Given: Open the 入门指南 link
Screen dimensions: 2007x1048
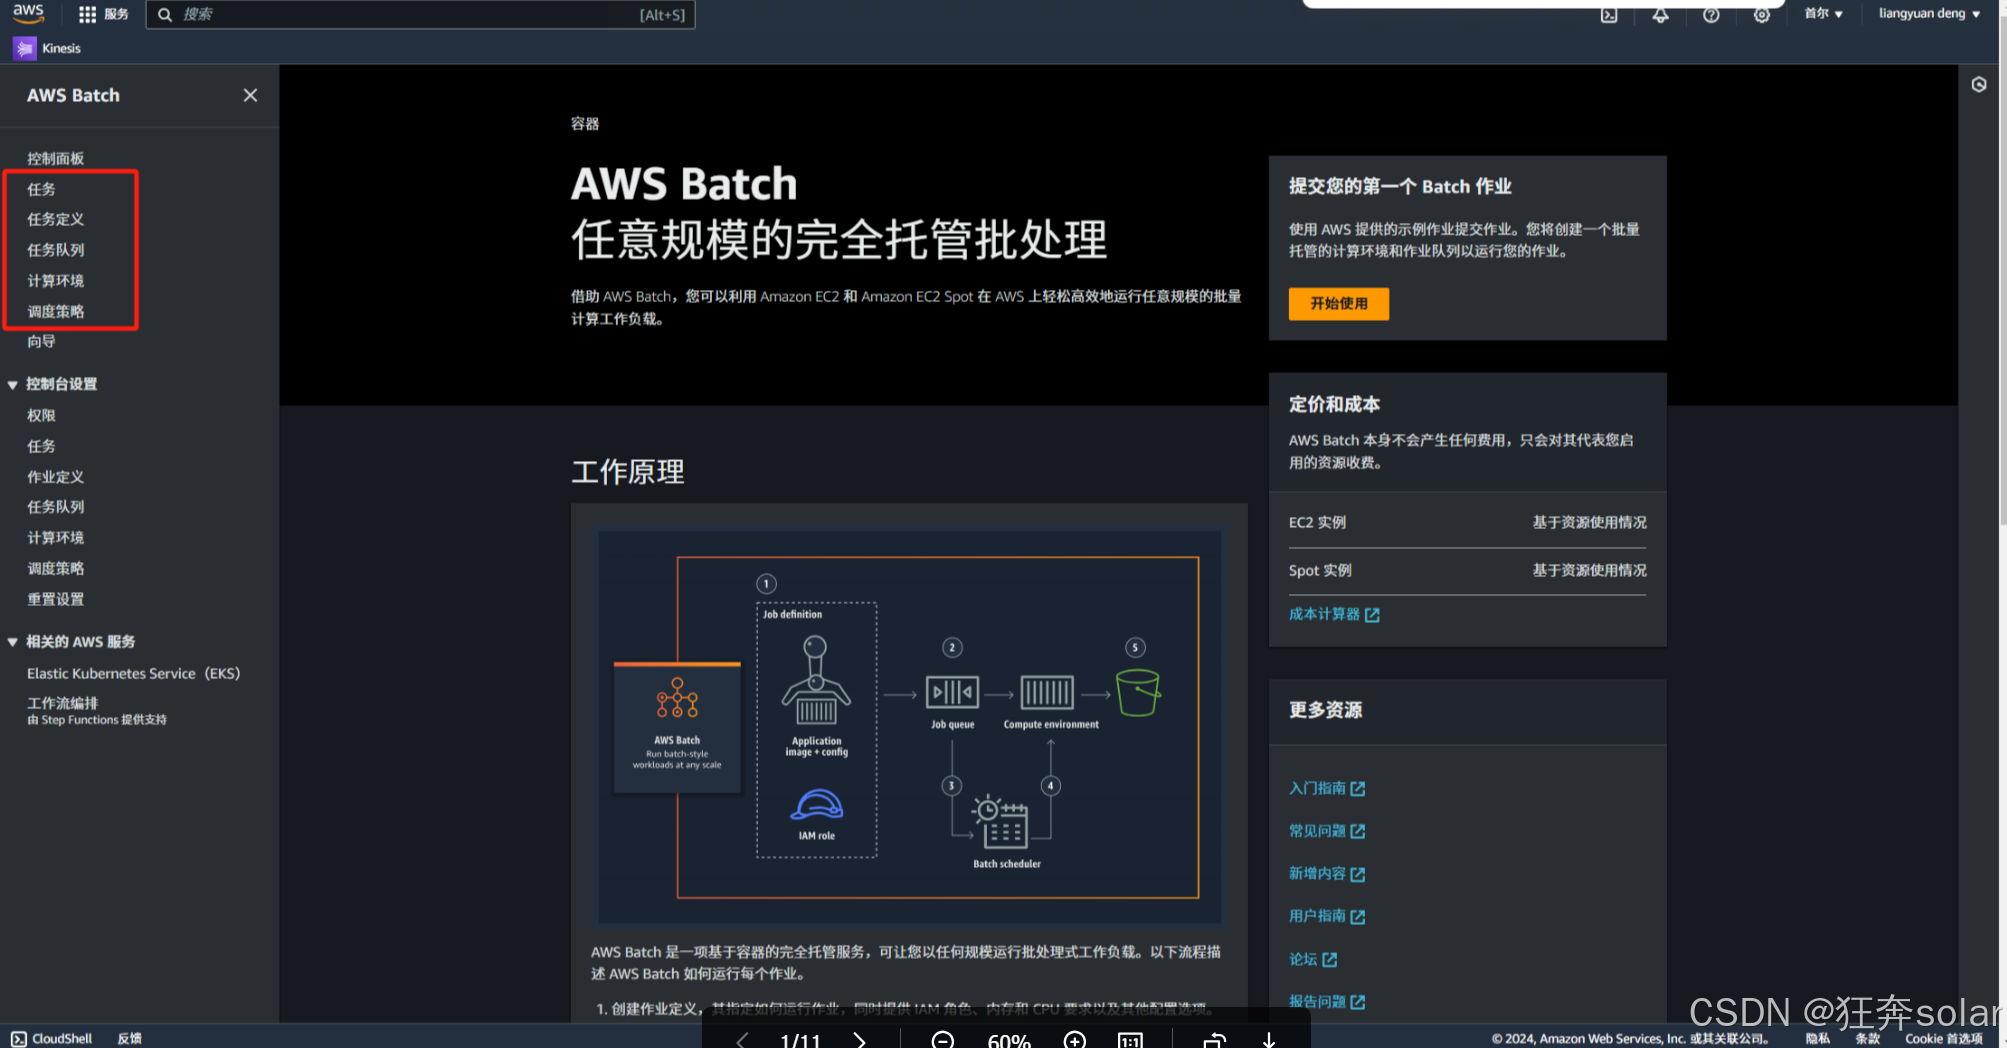Looking at the screenshot, I should pos(1317,788).
